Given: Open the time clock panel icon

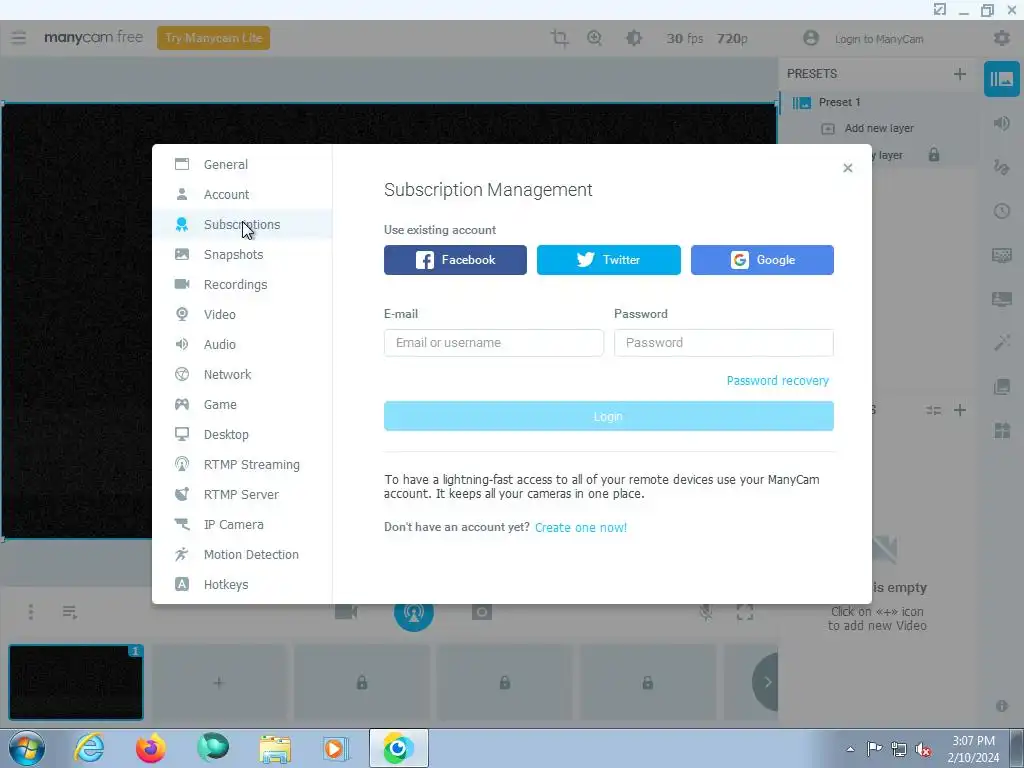Looking at the screenshot, I should pos(1002,211).
